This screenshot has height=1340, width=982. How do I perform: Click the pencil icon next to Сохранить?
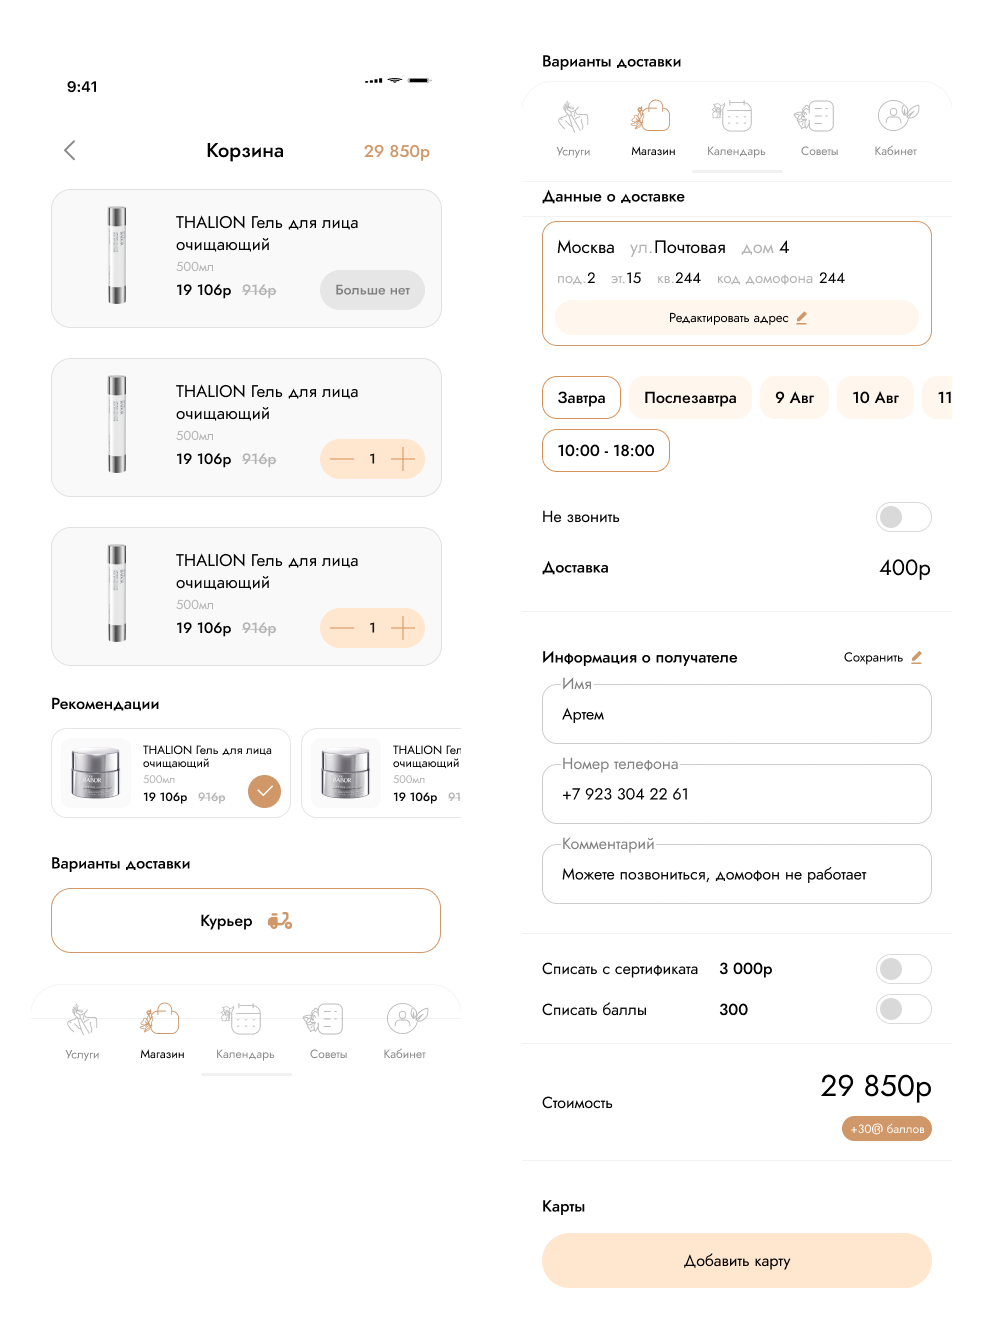pyautogui.click(x=917, y=657)
